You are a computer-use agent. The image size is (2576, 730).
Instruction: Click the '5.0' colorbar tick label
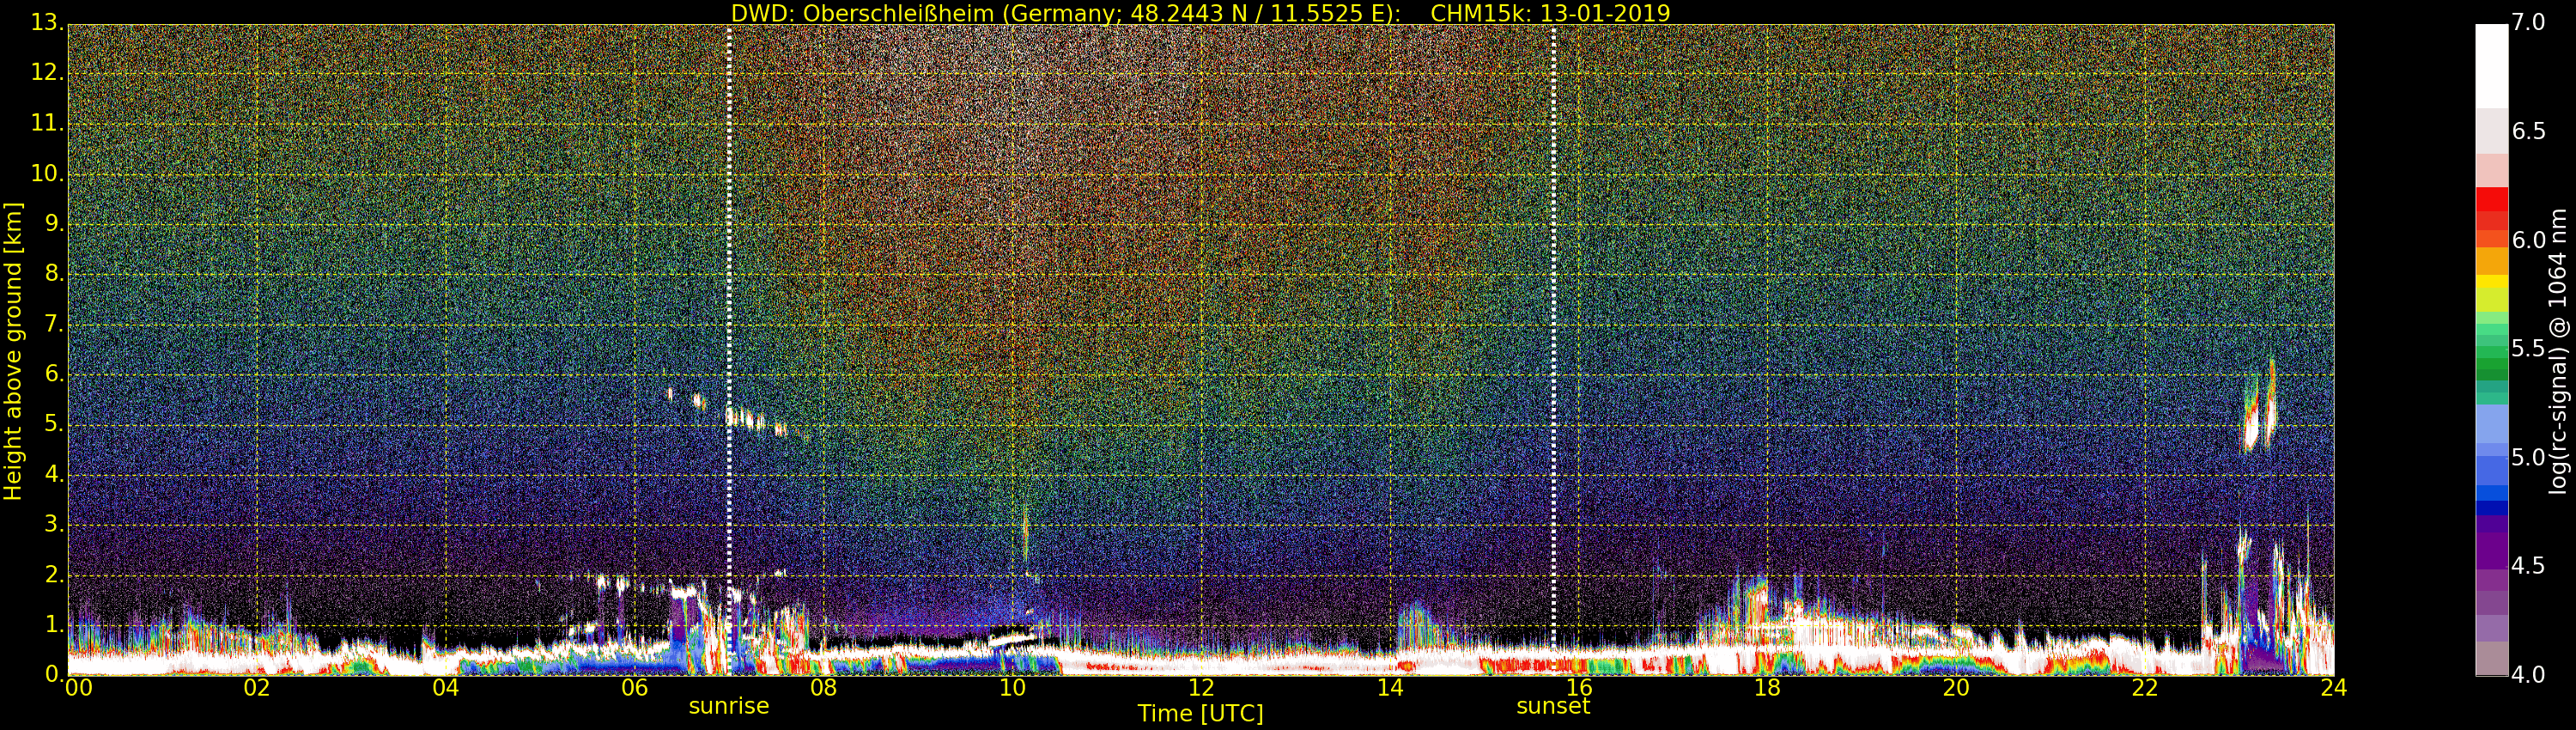point(2529,457)
